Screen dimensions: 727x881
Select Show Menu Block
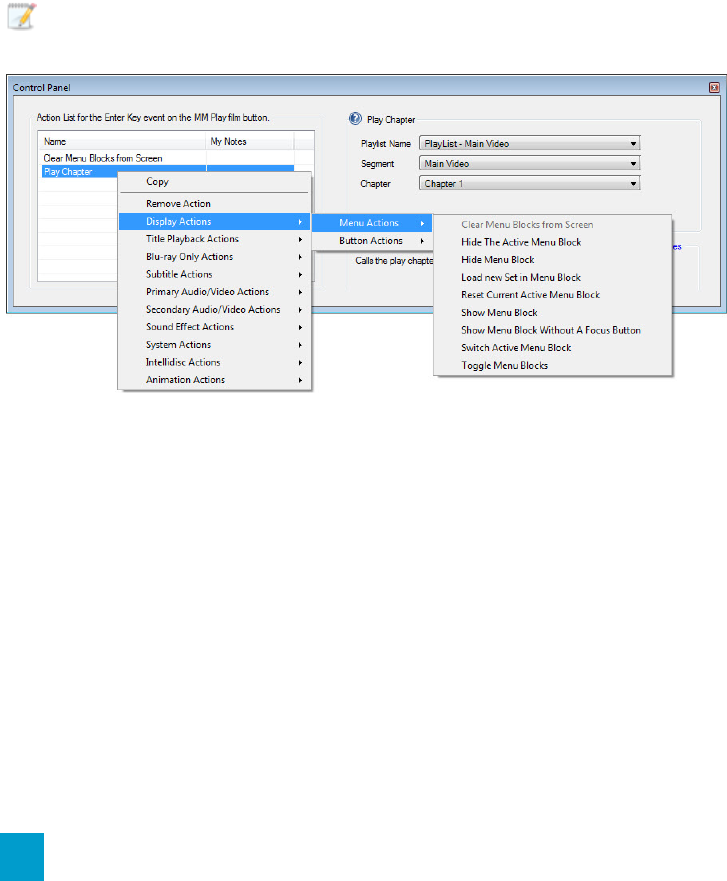[553, 312]
